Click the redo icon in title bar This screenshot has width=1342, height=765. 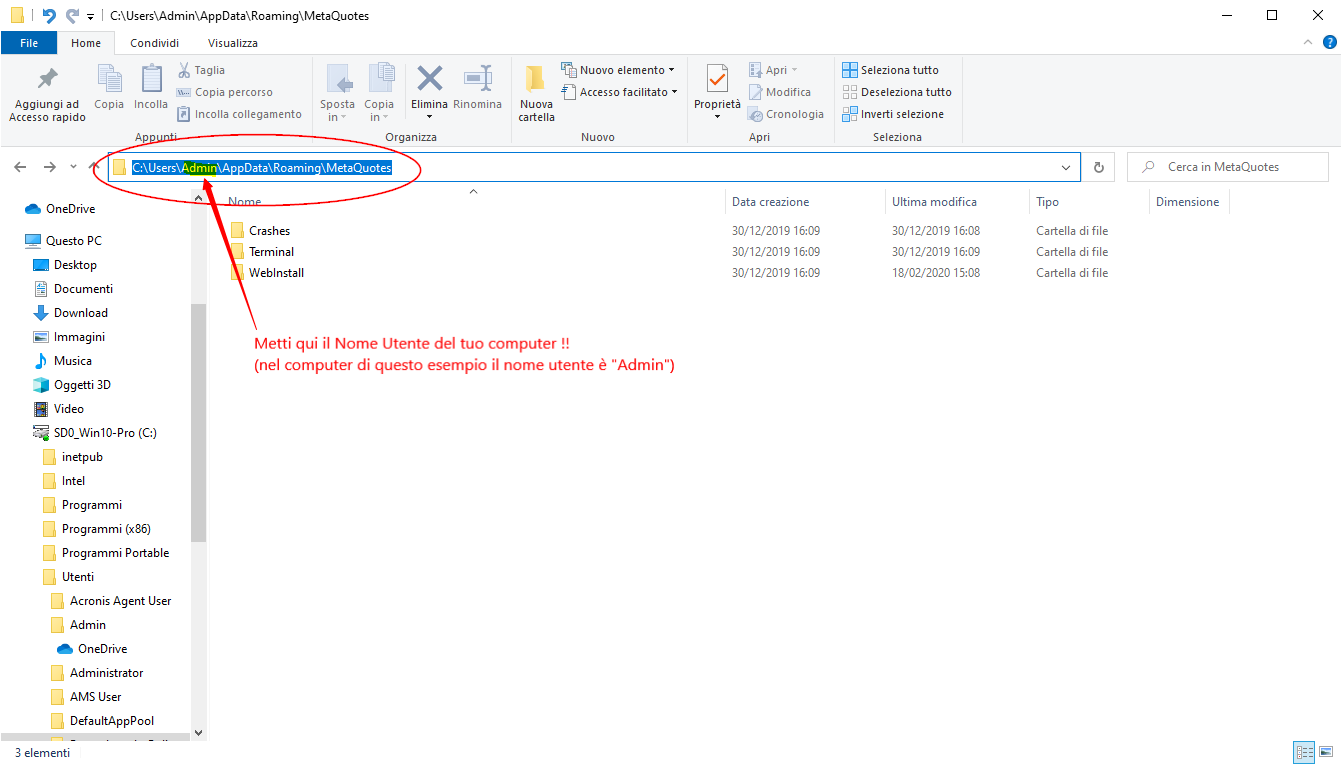coord(72,15)
